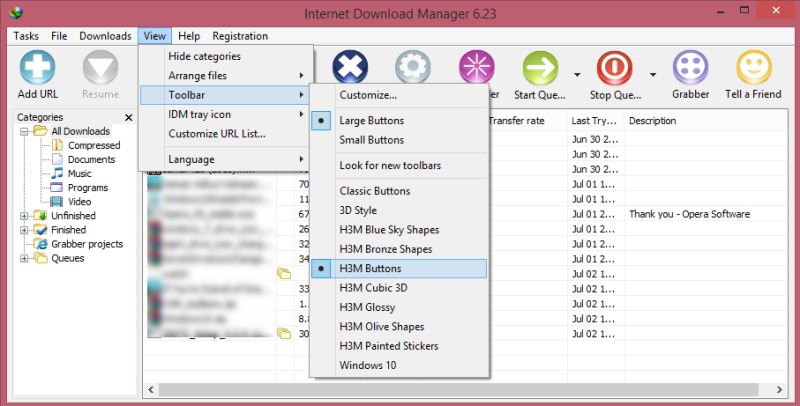The height and width of the screenshot is (406, 800).
Task: Select the Documents category icon
Action: point(57,159)
